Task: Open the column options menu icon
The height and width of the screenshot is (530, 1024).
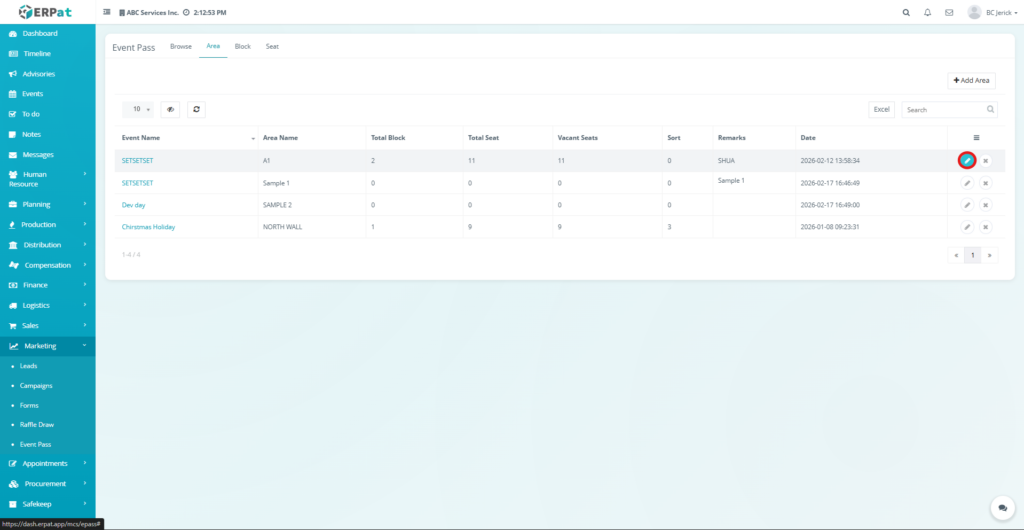Action: [x=976, y=137]
